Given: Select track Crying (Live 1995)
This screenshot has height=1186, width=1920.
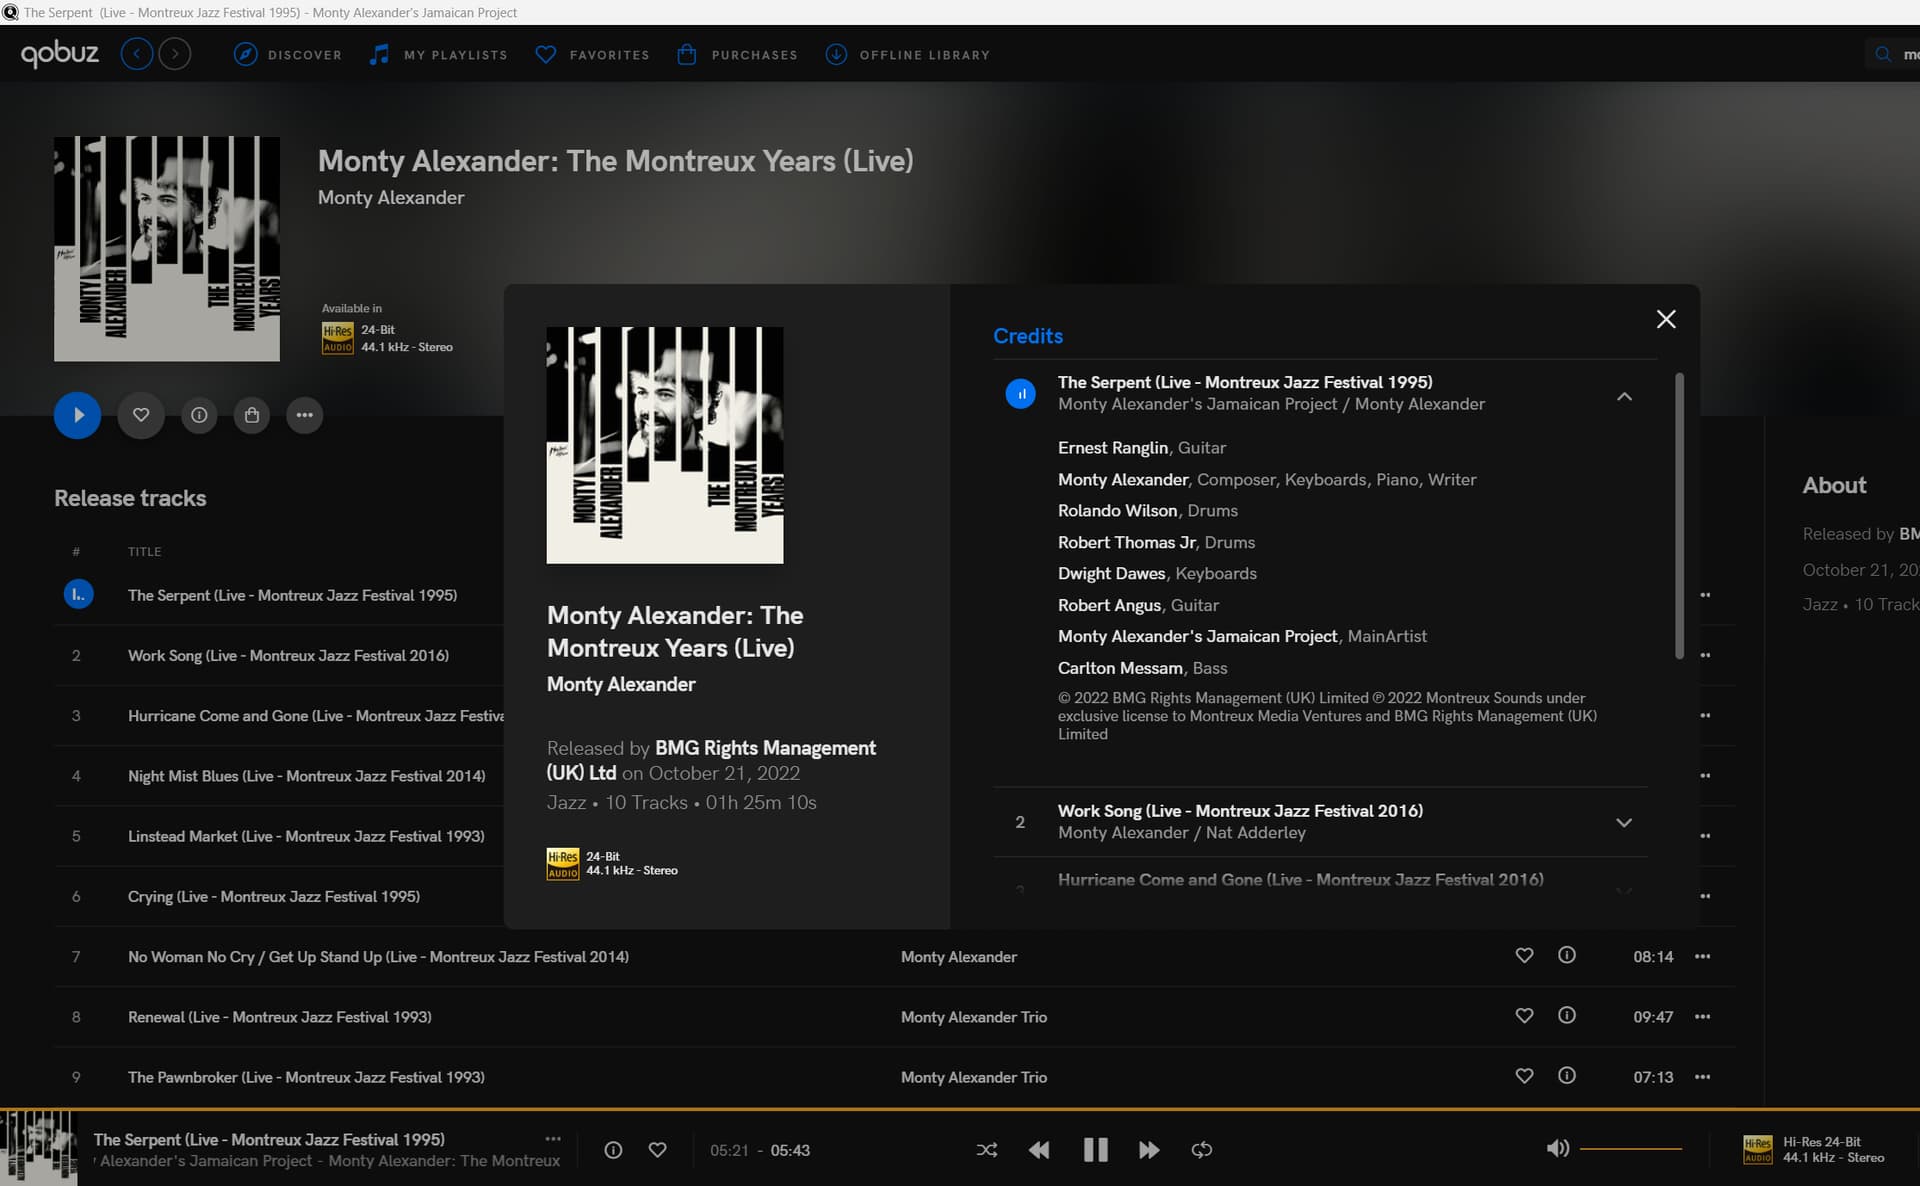Looking at the screenshot, I should (x=274, y=896).
